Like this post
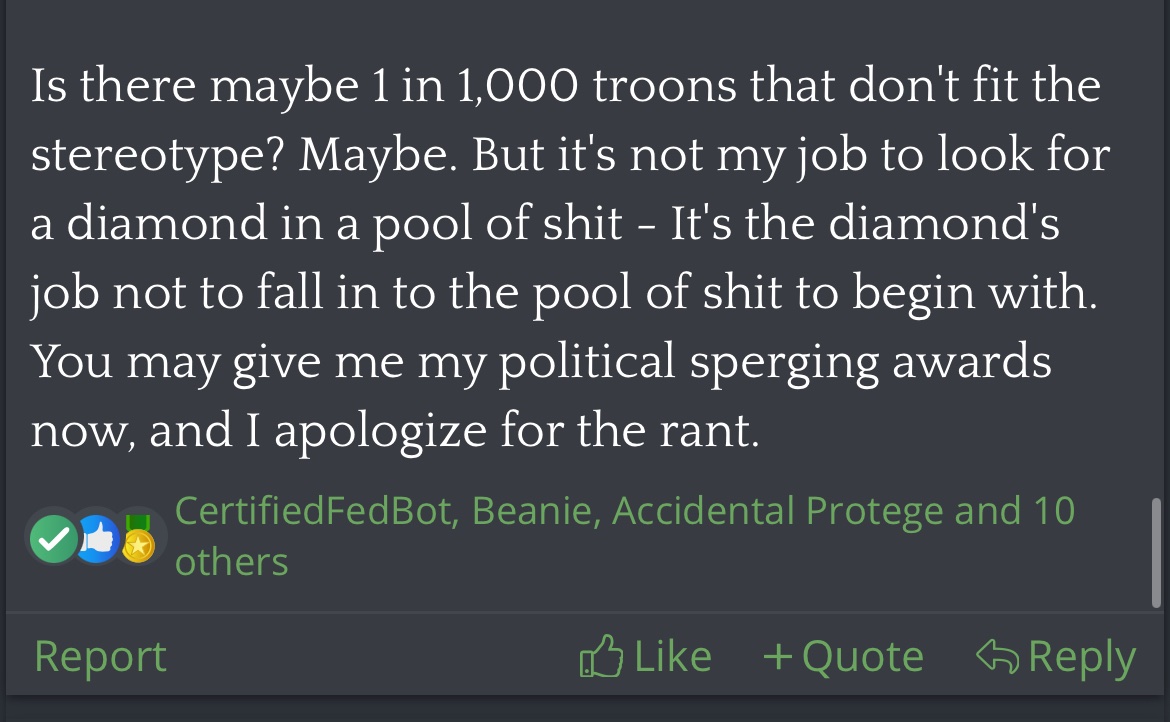Image resolution: width=1170 pixels, height=722 pixels. point(646,657)
